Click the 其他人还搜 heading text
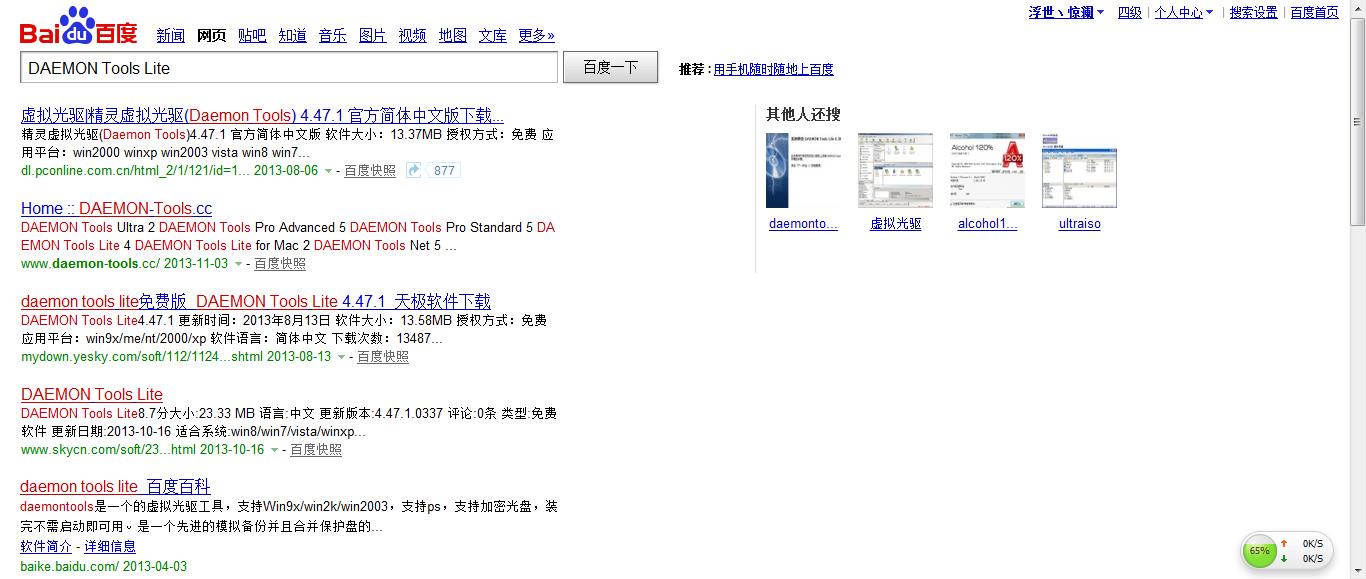1366x579 pixels. (803, 114)
